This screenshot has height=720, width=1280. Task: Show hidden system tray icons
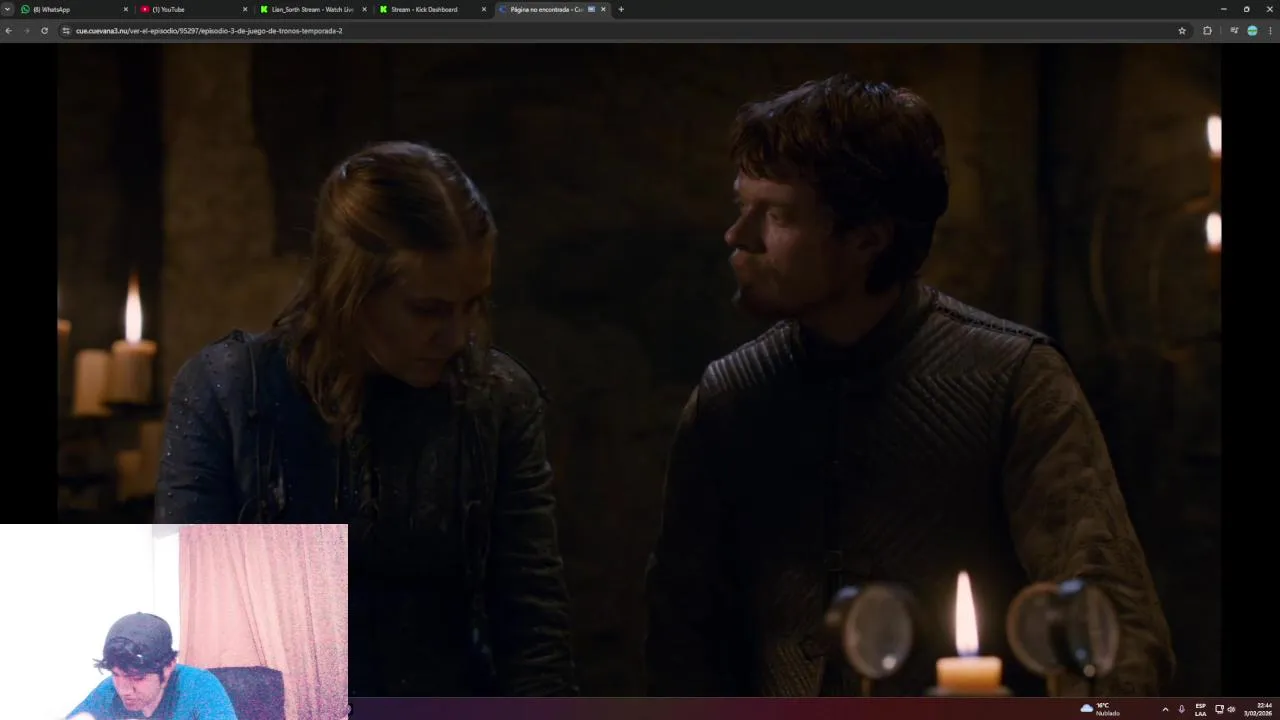[1165, 709]
